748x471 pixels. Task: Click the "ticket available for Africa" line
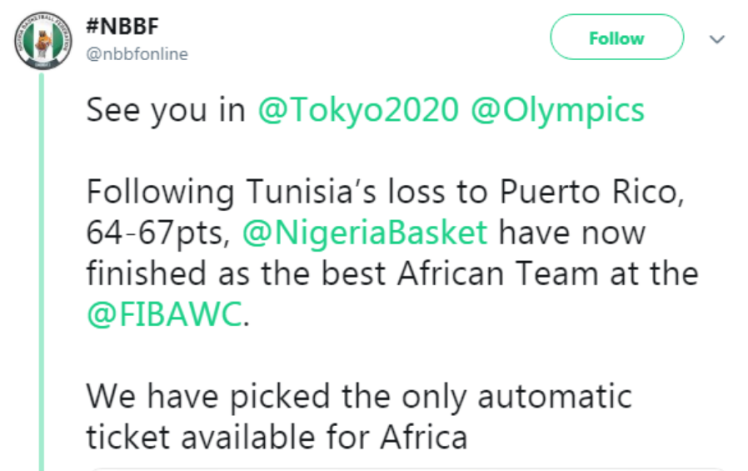[277, 437]
